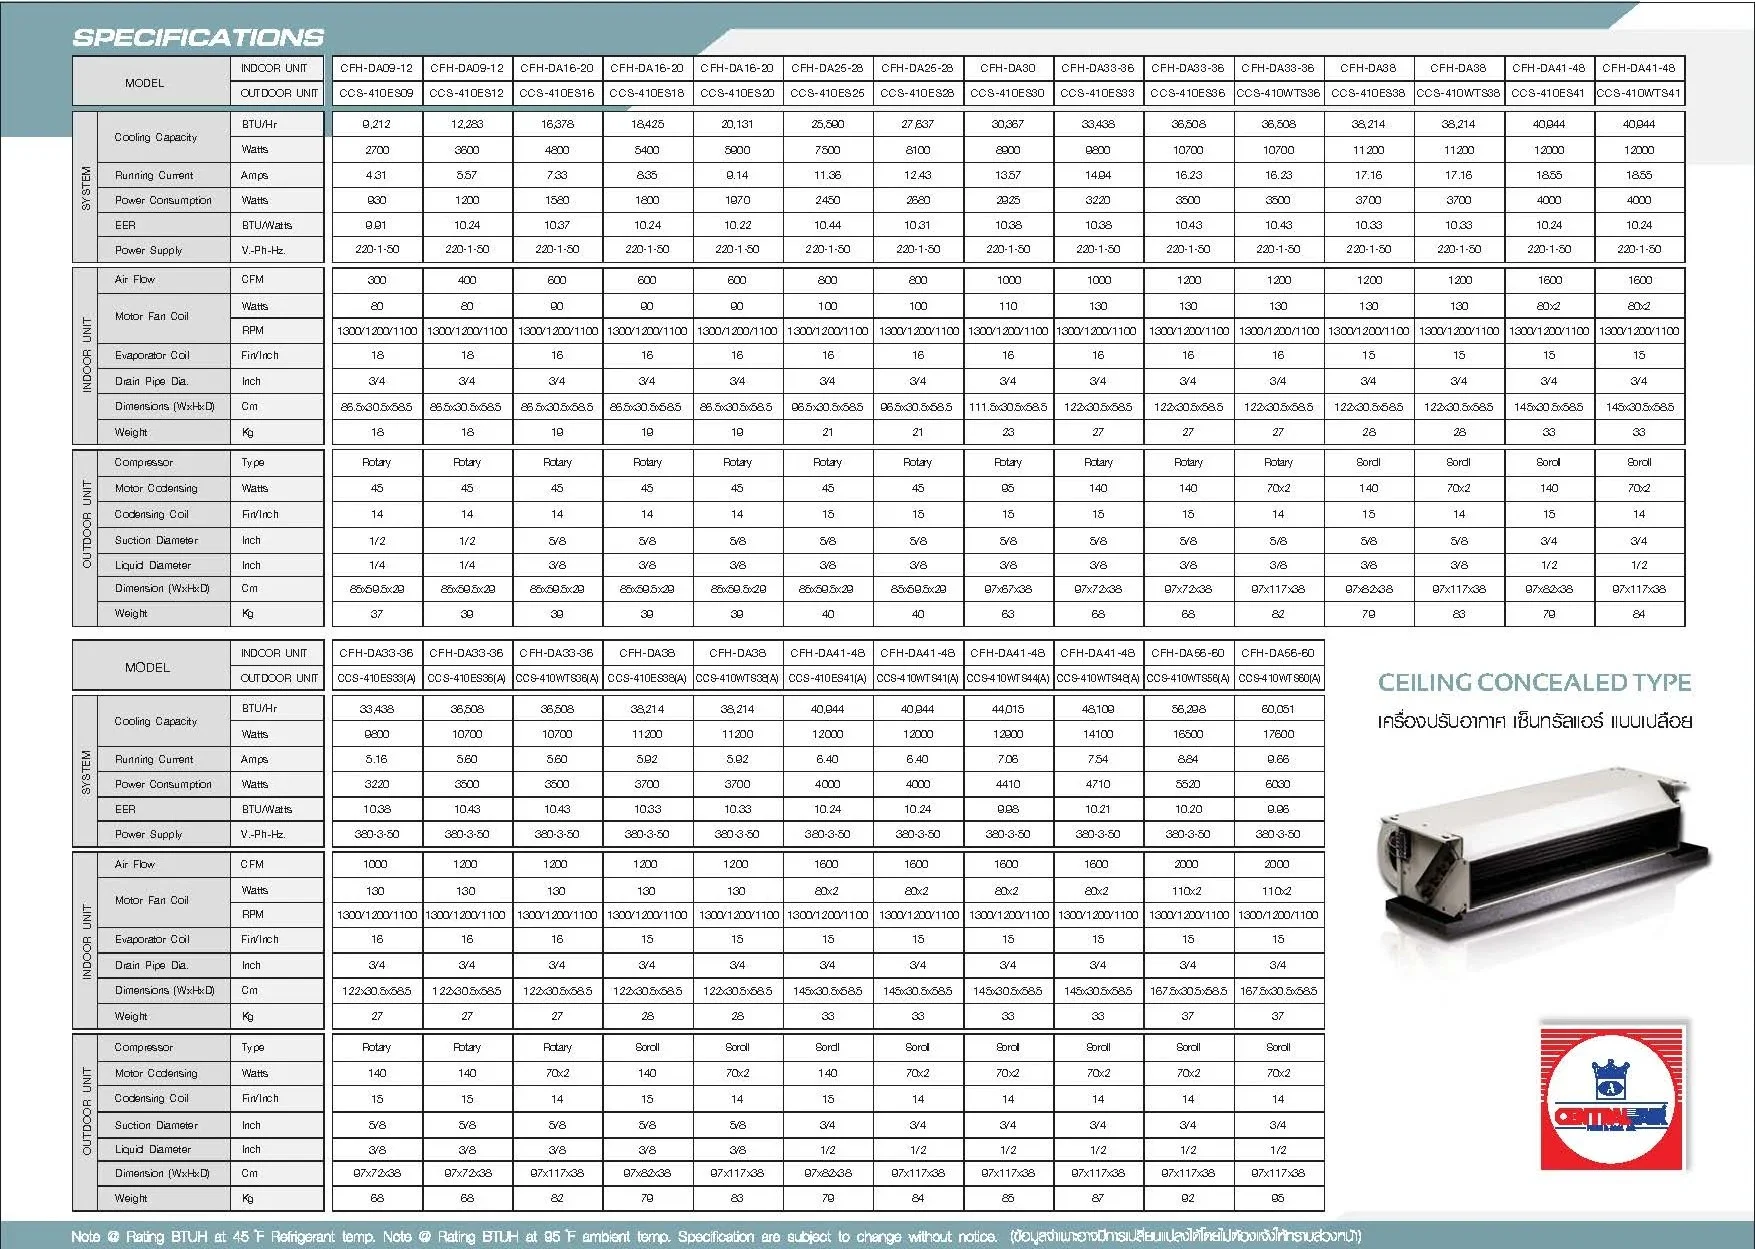The image size is (1755, 1249).
Task: Select the CFH-DA30 indoor unit column header
Action: click(1008, 68)
